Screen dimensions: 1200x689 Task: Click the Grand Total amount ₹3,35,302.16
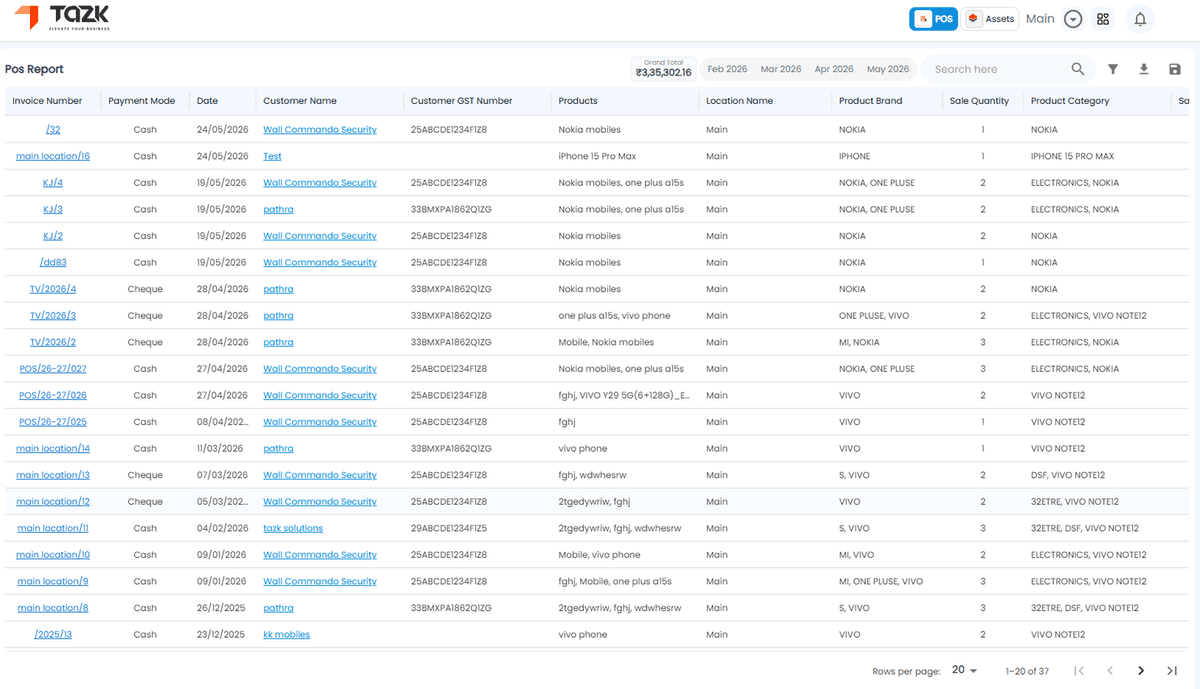664,73
